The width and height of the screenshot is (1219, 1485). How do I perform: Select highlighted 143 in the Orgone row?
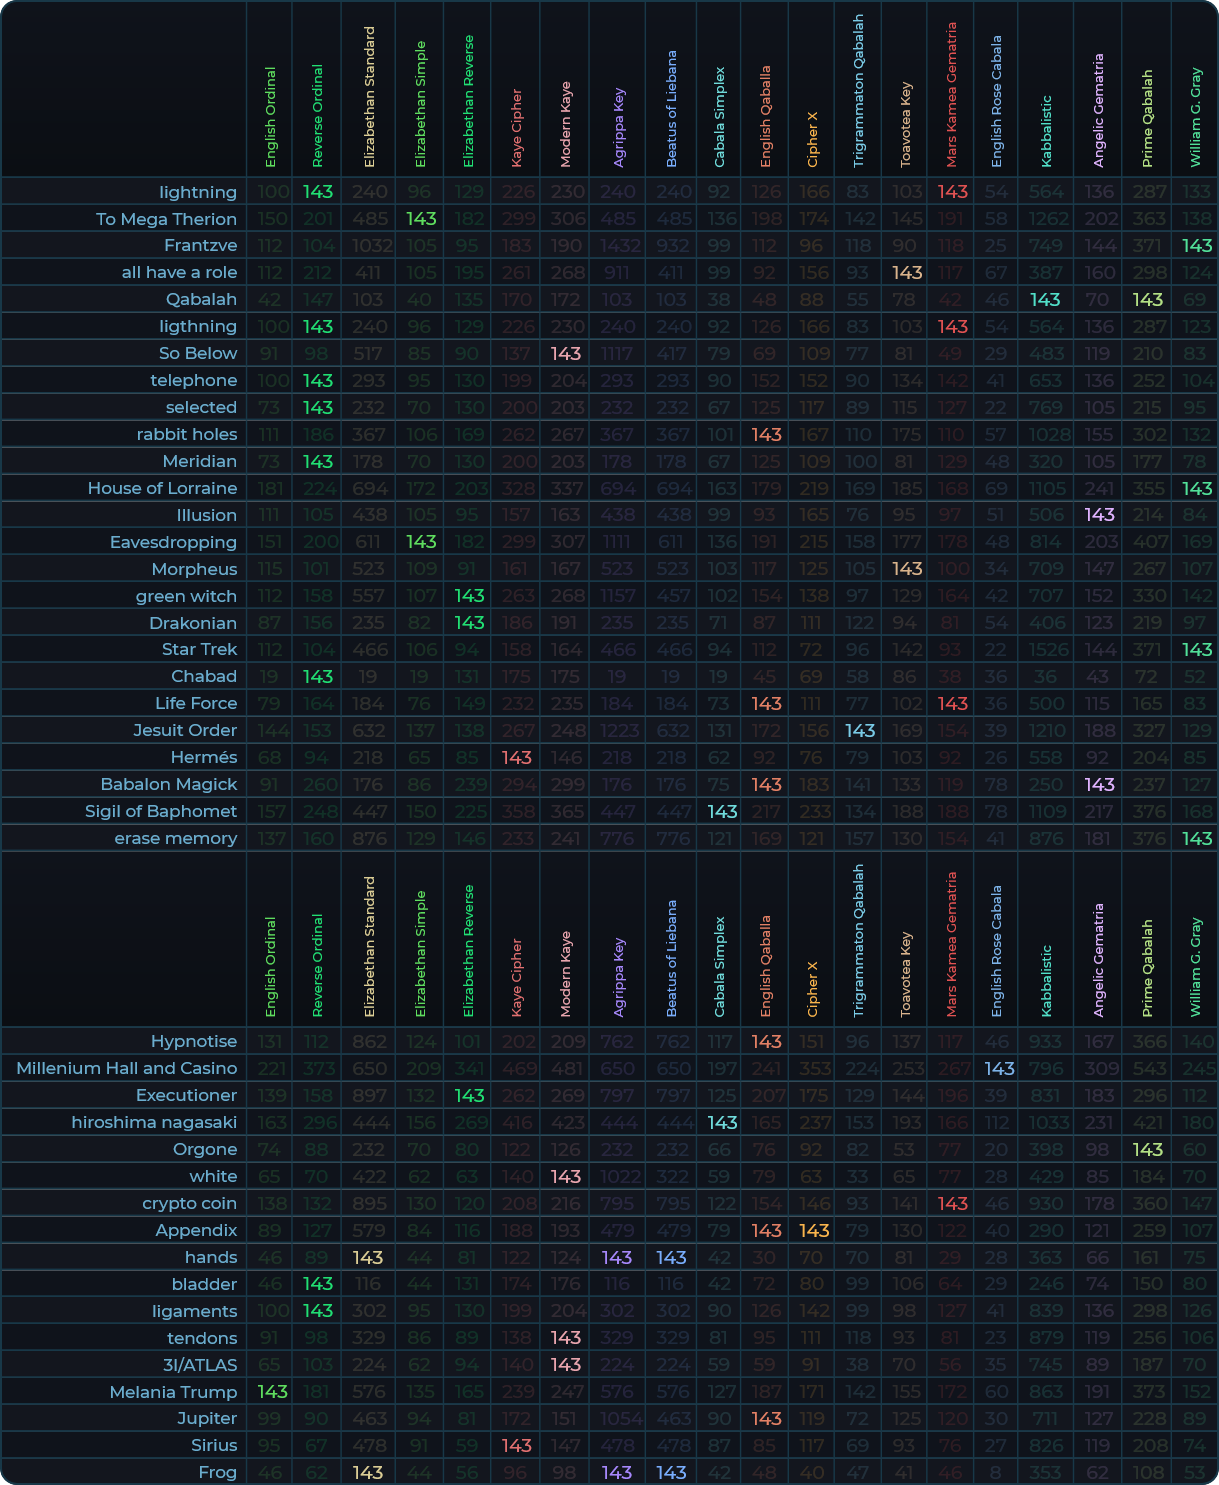1147,1149
